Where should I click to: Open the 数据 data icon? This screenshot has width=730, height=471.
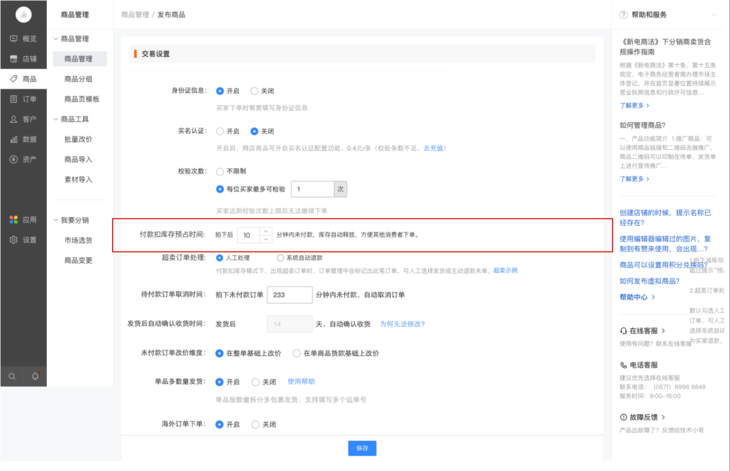[x=14, y=139]
